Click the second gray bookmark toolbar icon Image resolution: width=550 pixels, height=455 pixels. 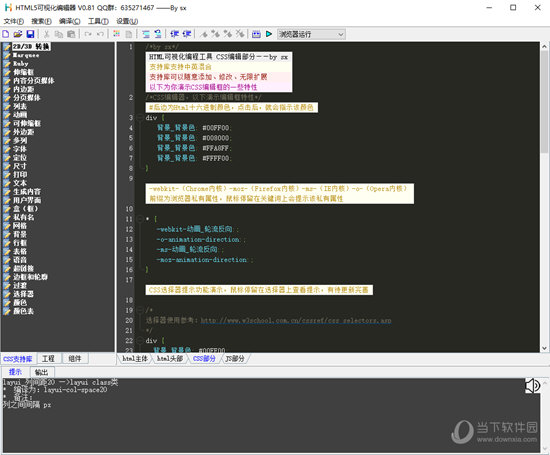(216, 34)
